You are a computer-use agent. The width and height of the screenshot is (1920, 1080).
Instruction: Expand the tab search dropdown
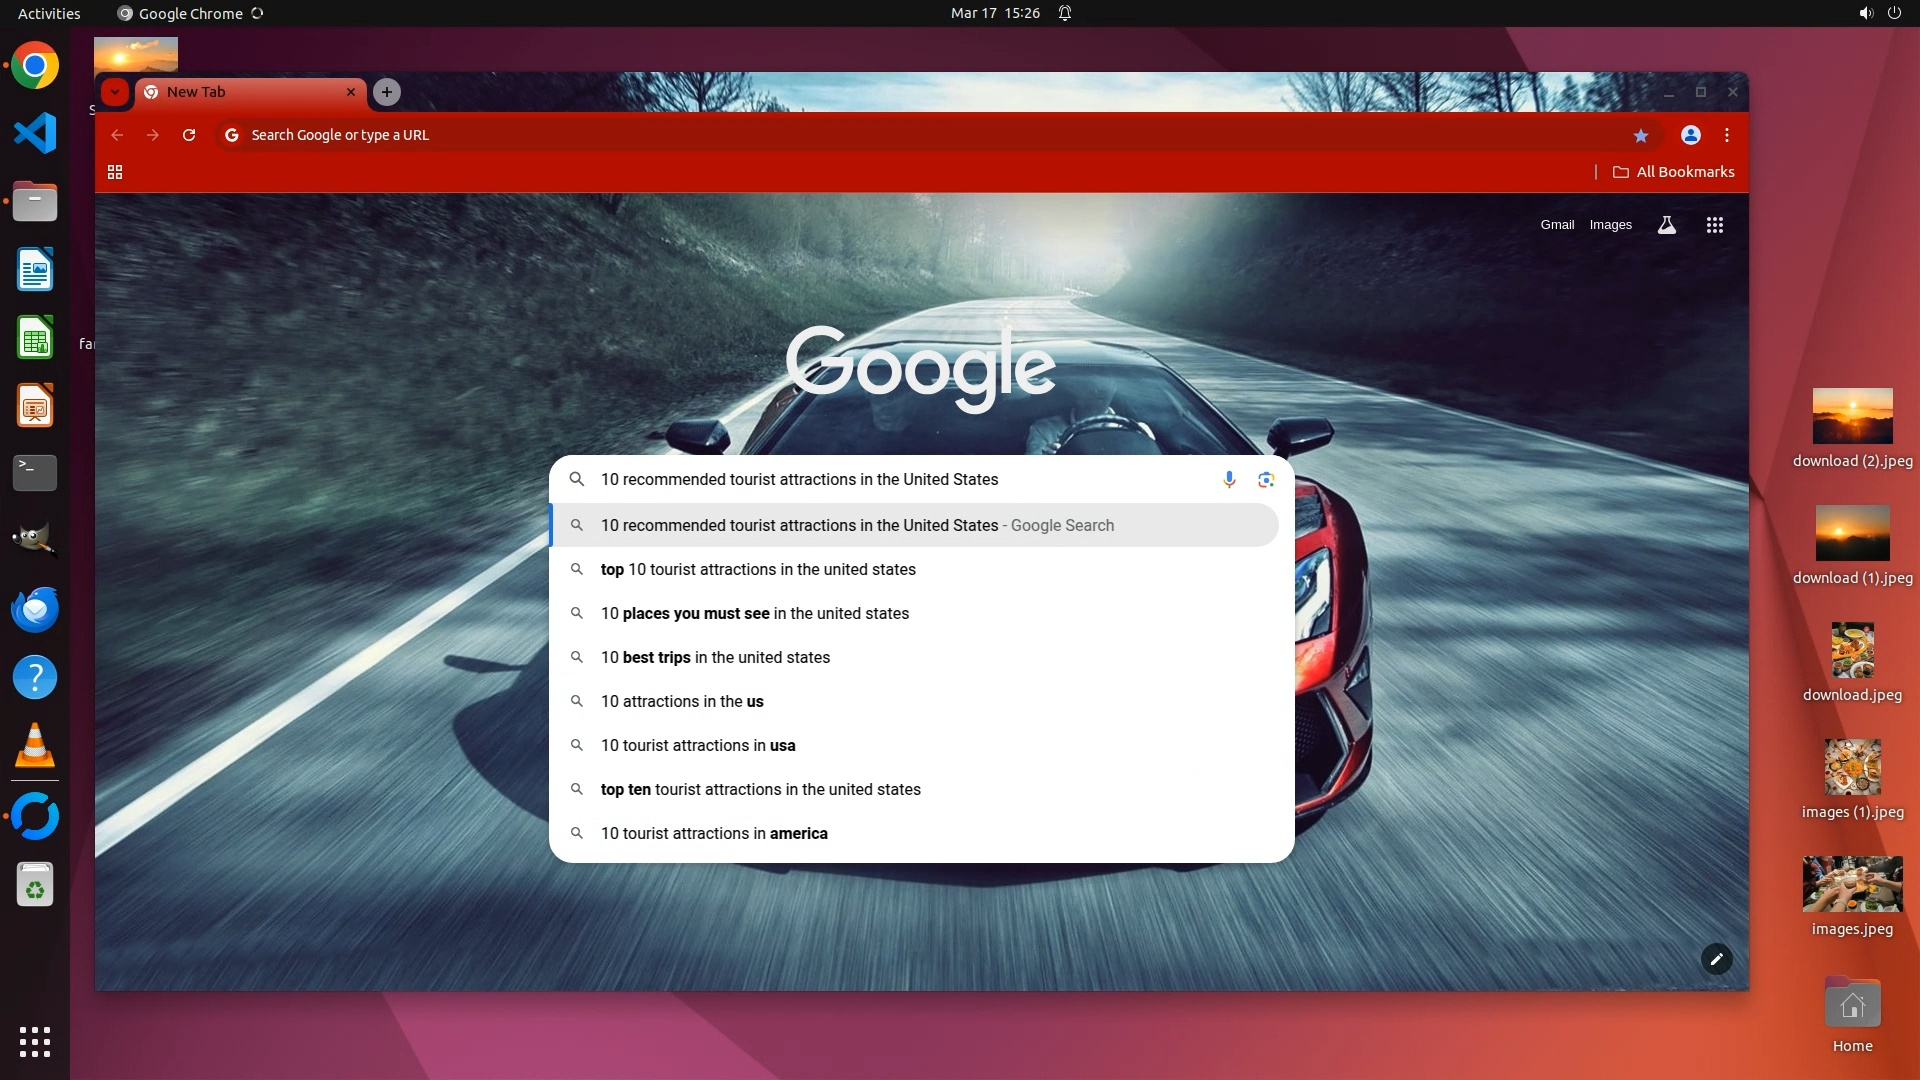click(x=115, y=92)
